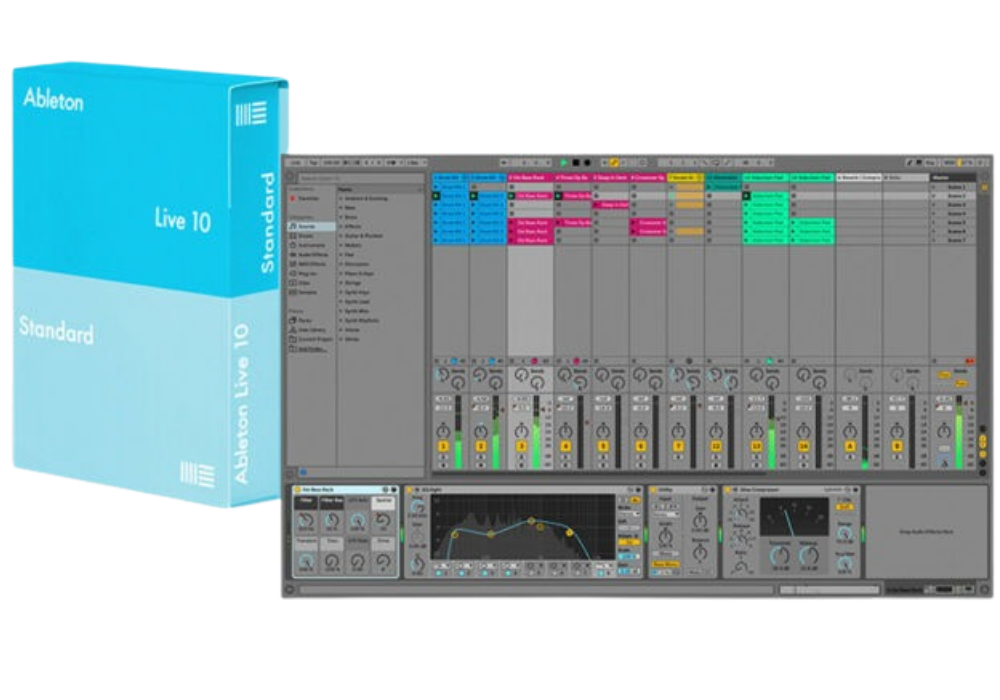Open the Sounds category in the browser

coord(308,227)
